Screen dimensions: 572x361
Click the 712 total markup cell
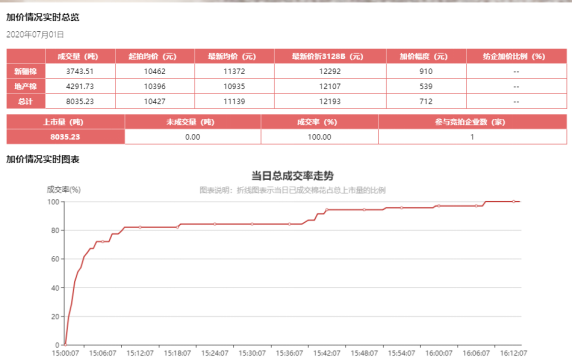coord(426,101)
